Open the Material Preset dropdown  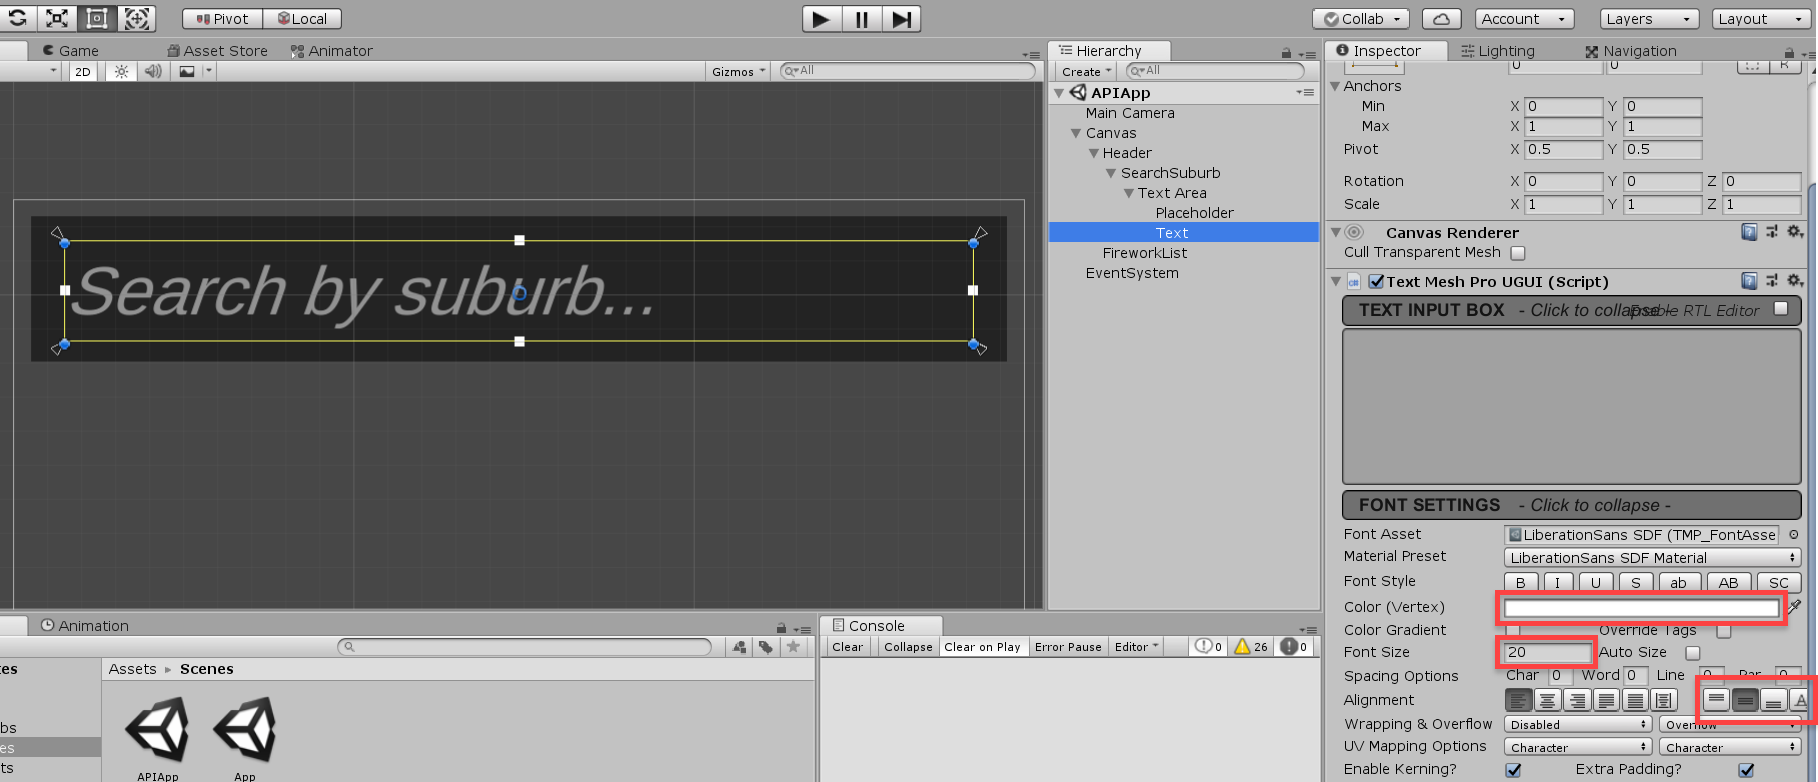point(1652,558)
